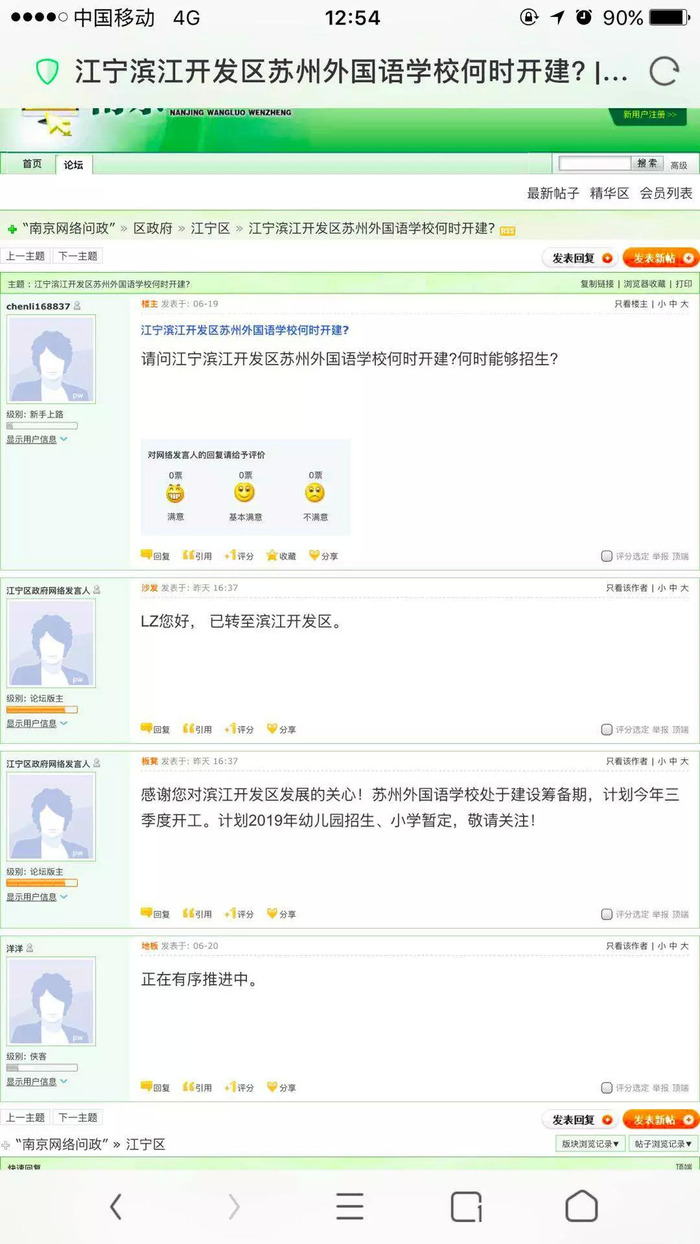Tick 评分选定 checkbox in first post
The width and height of the screenshot is (700, 1244).
point(607,556)
